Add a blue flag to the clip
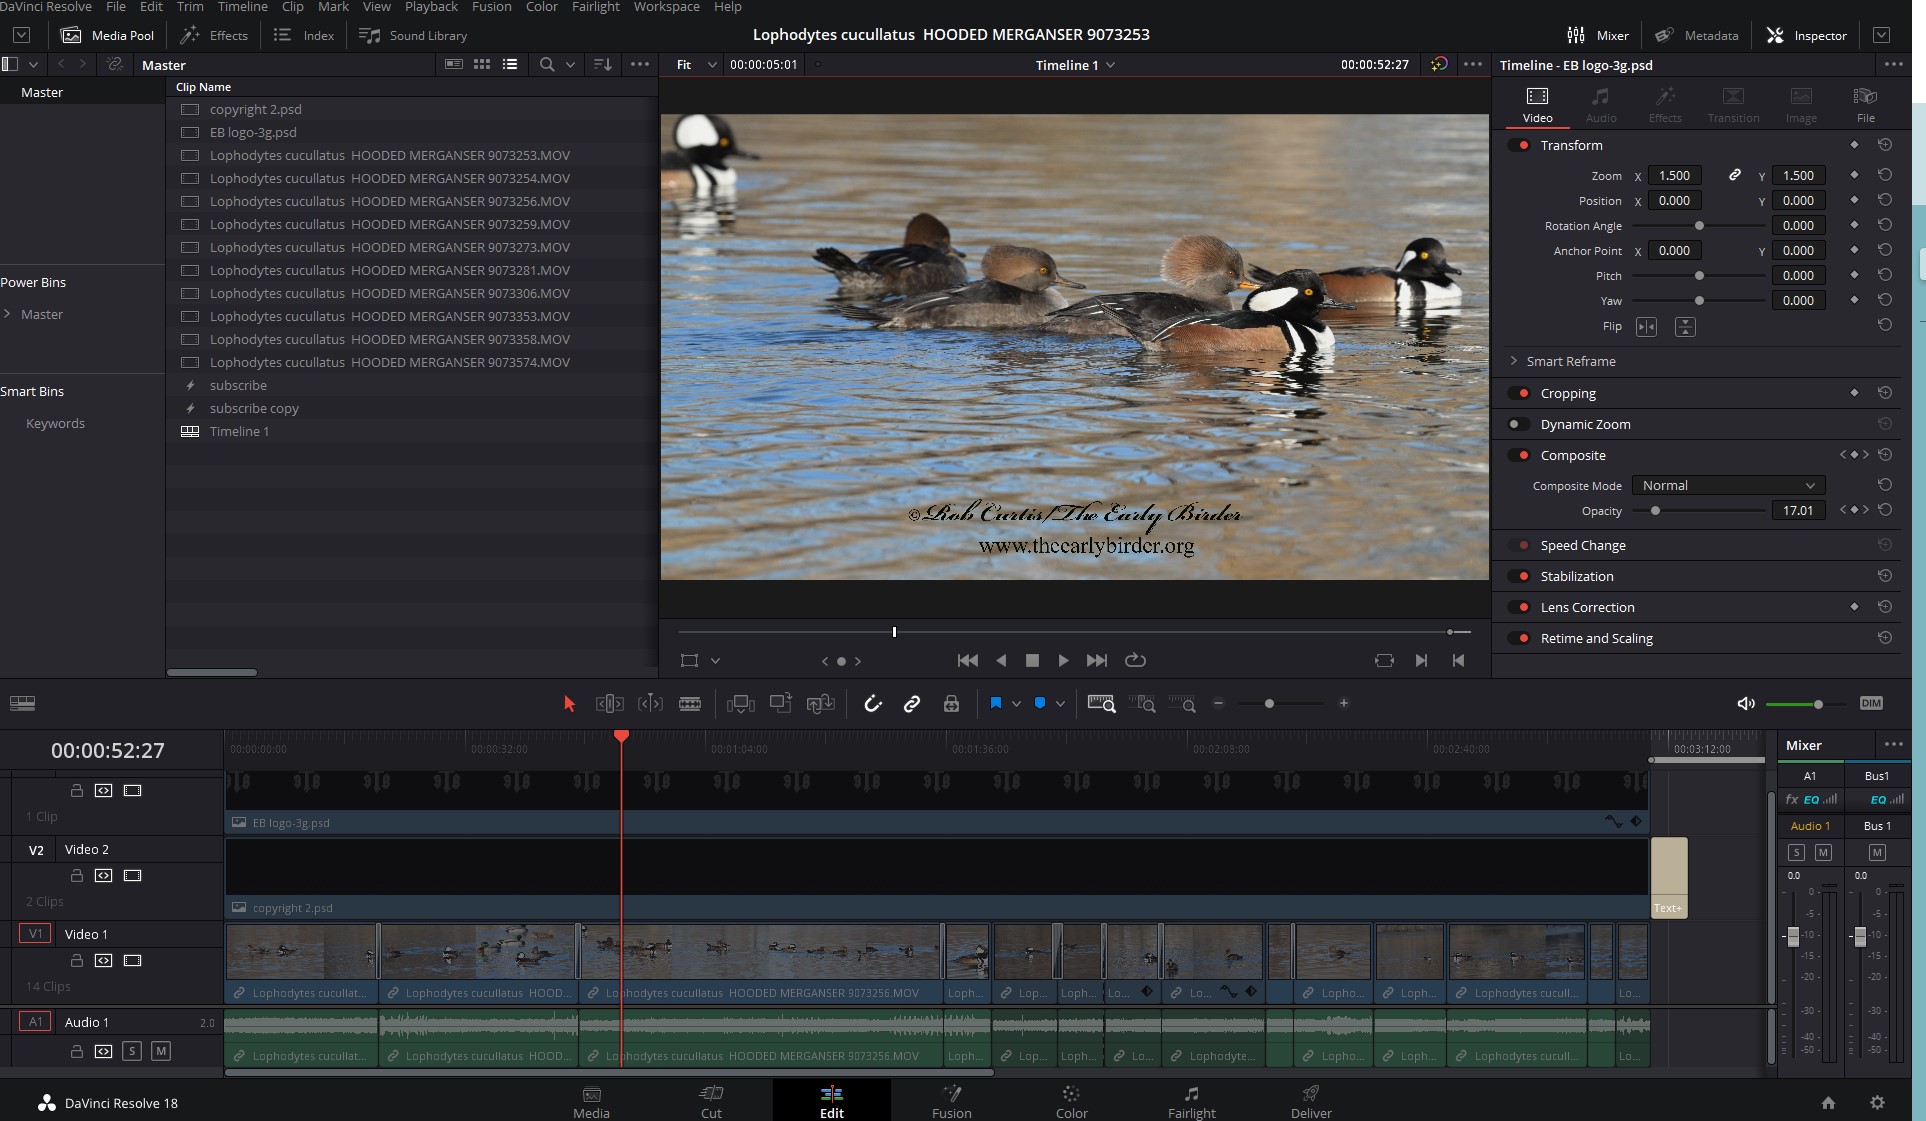 [996, 703]
